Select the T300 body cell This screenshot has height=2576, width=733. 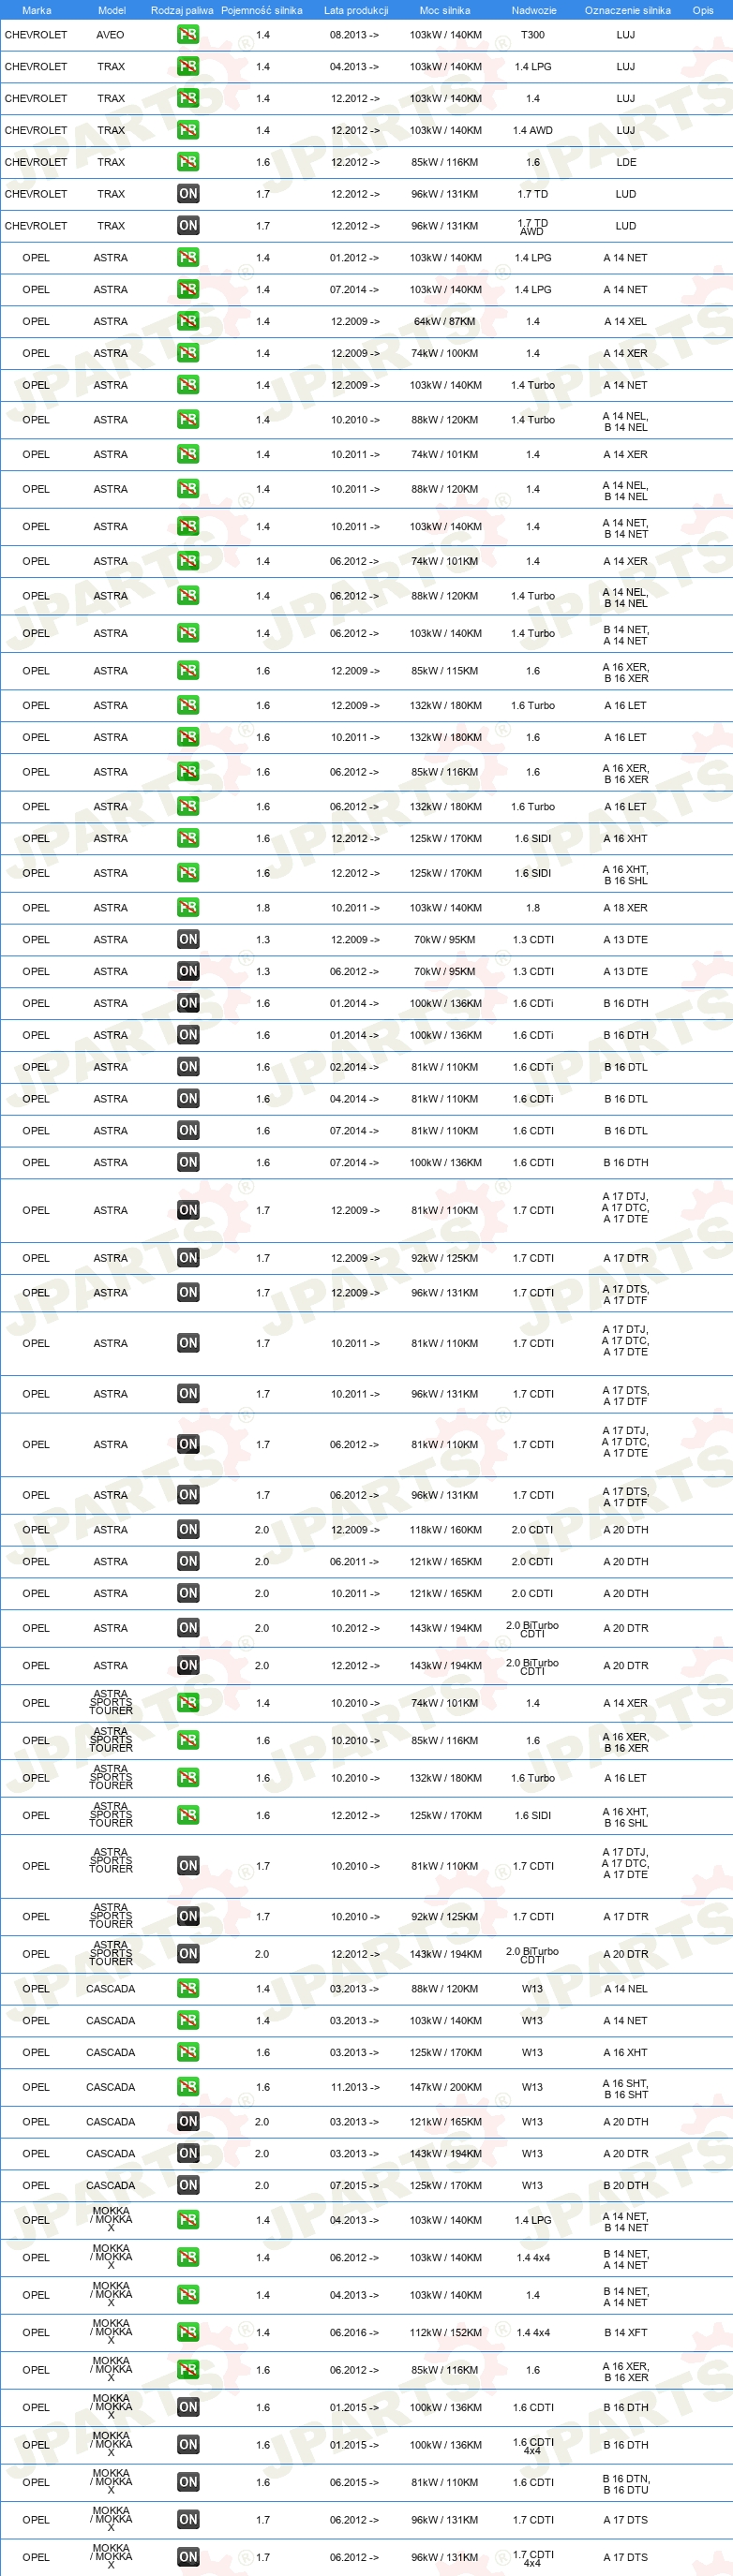(x=533, y=35)
